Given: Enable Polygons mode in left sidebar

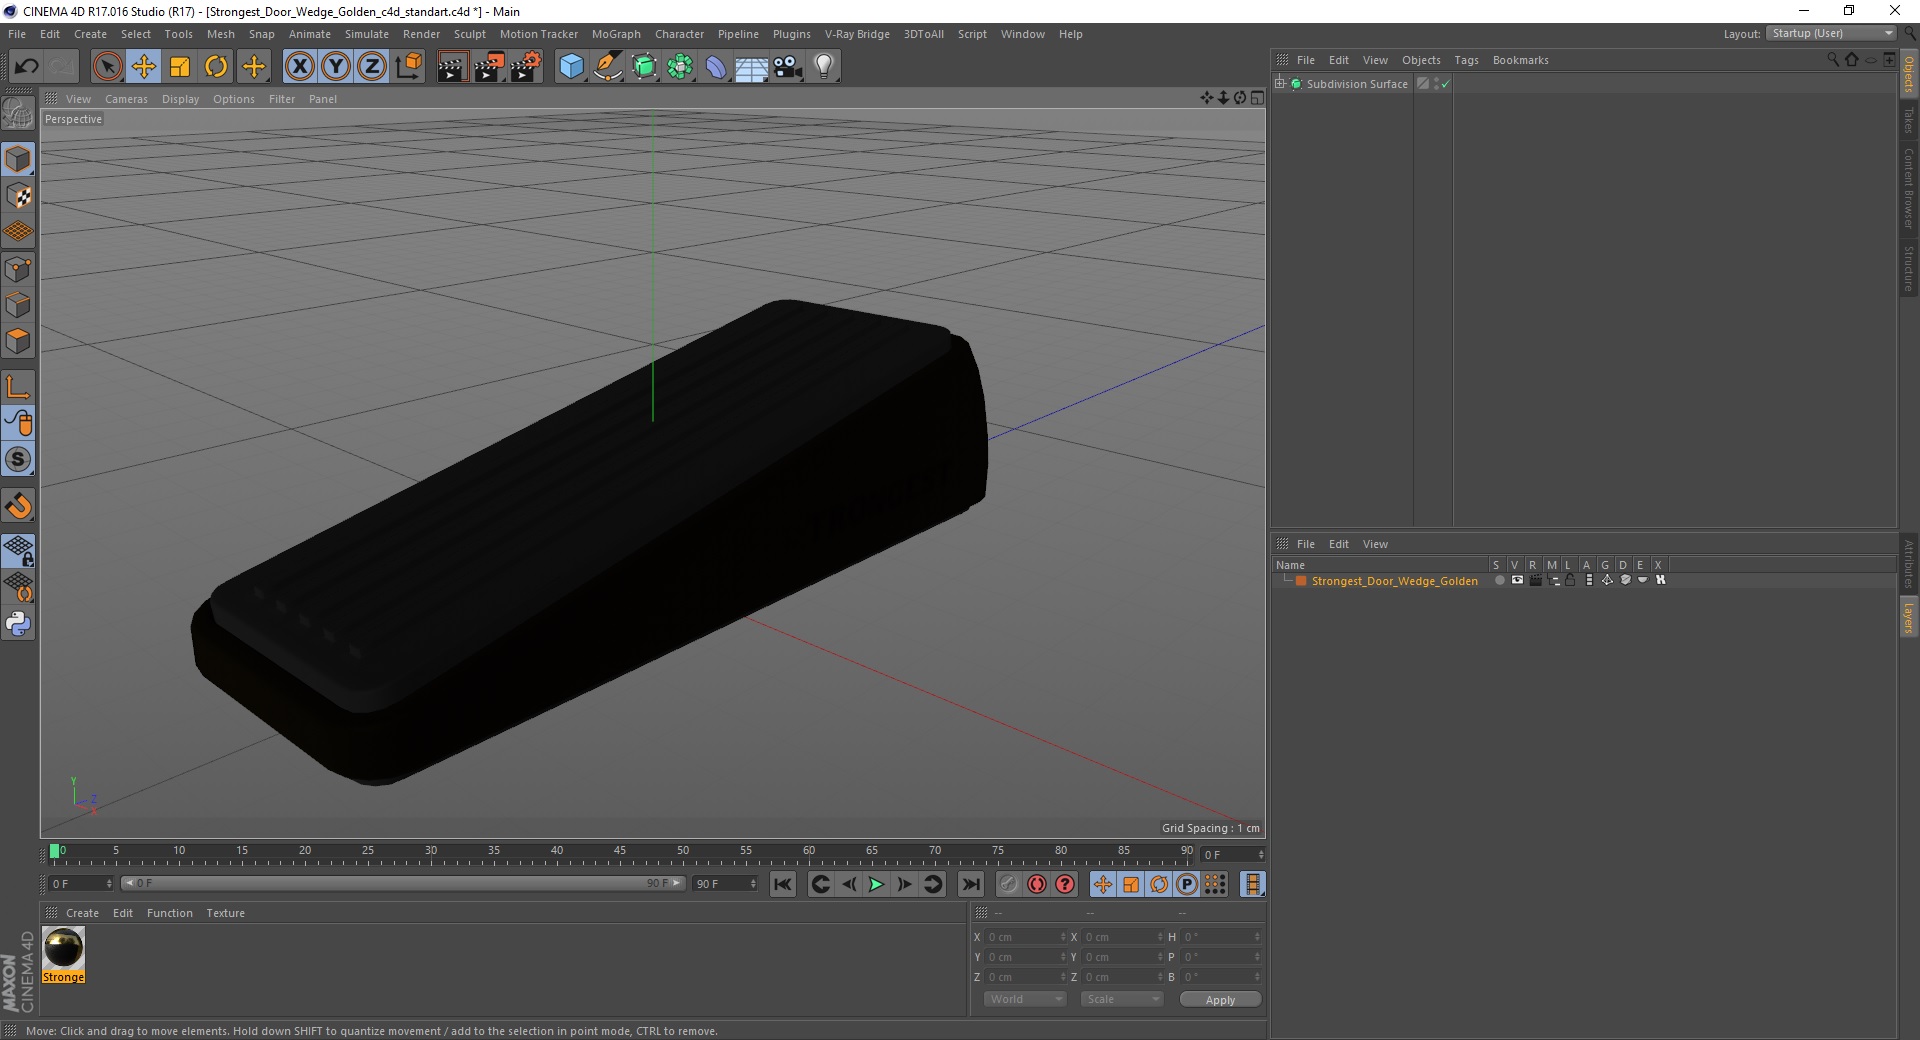Looking at the screenshot, I should (x=18, y=341).
